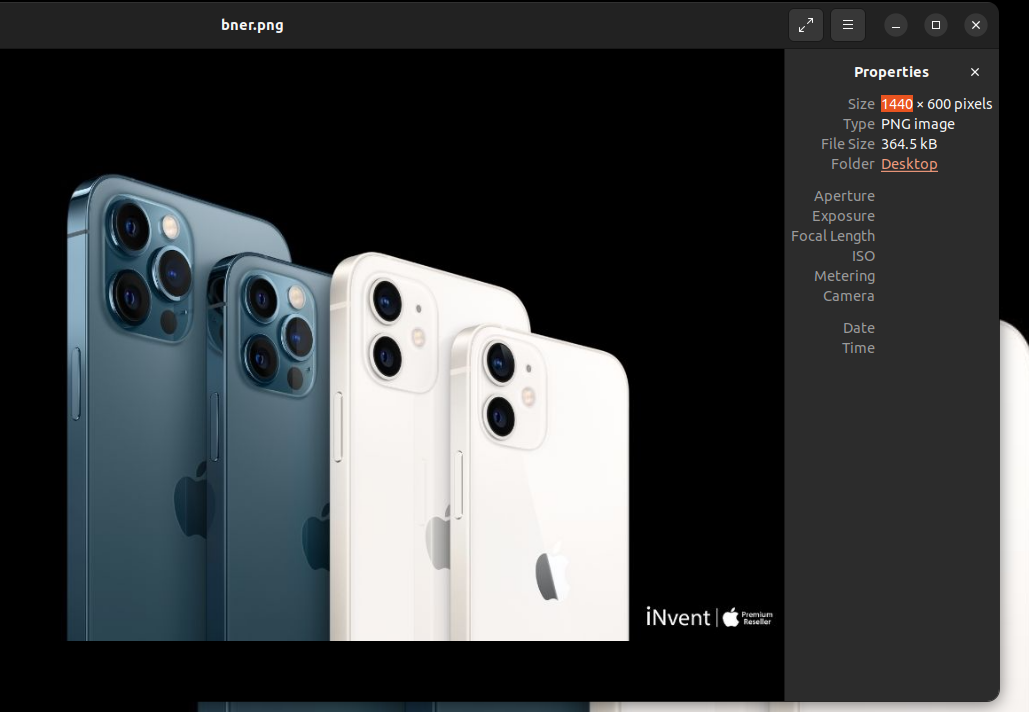This screenshot has width=1029, height=712.
Task: Select the 364.5 kB file size value
Action: point(909,144)
